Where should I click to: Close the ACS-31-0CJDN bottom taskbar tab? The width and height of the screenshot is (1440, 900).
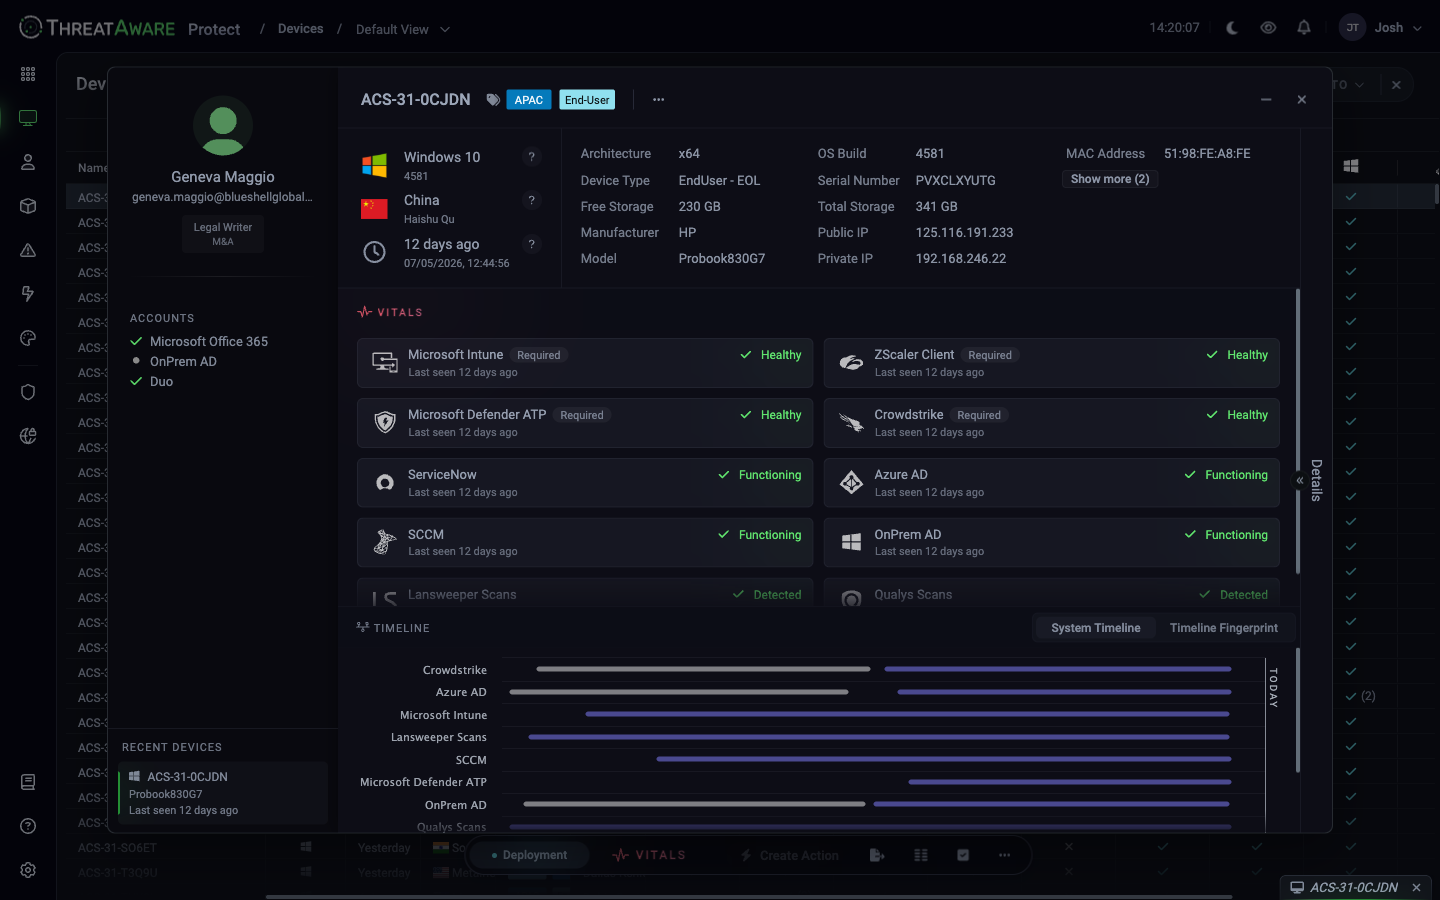click(x=1416, y=888)
